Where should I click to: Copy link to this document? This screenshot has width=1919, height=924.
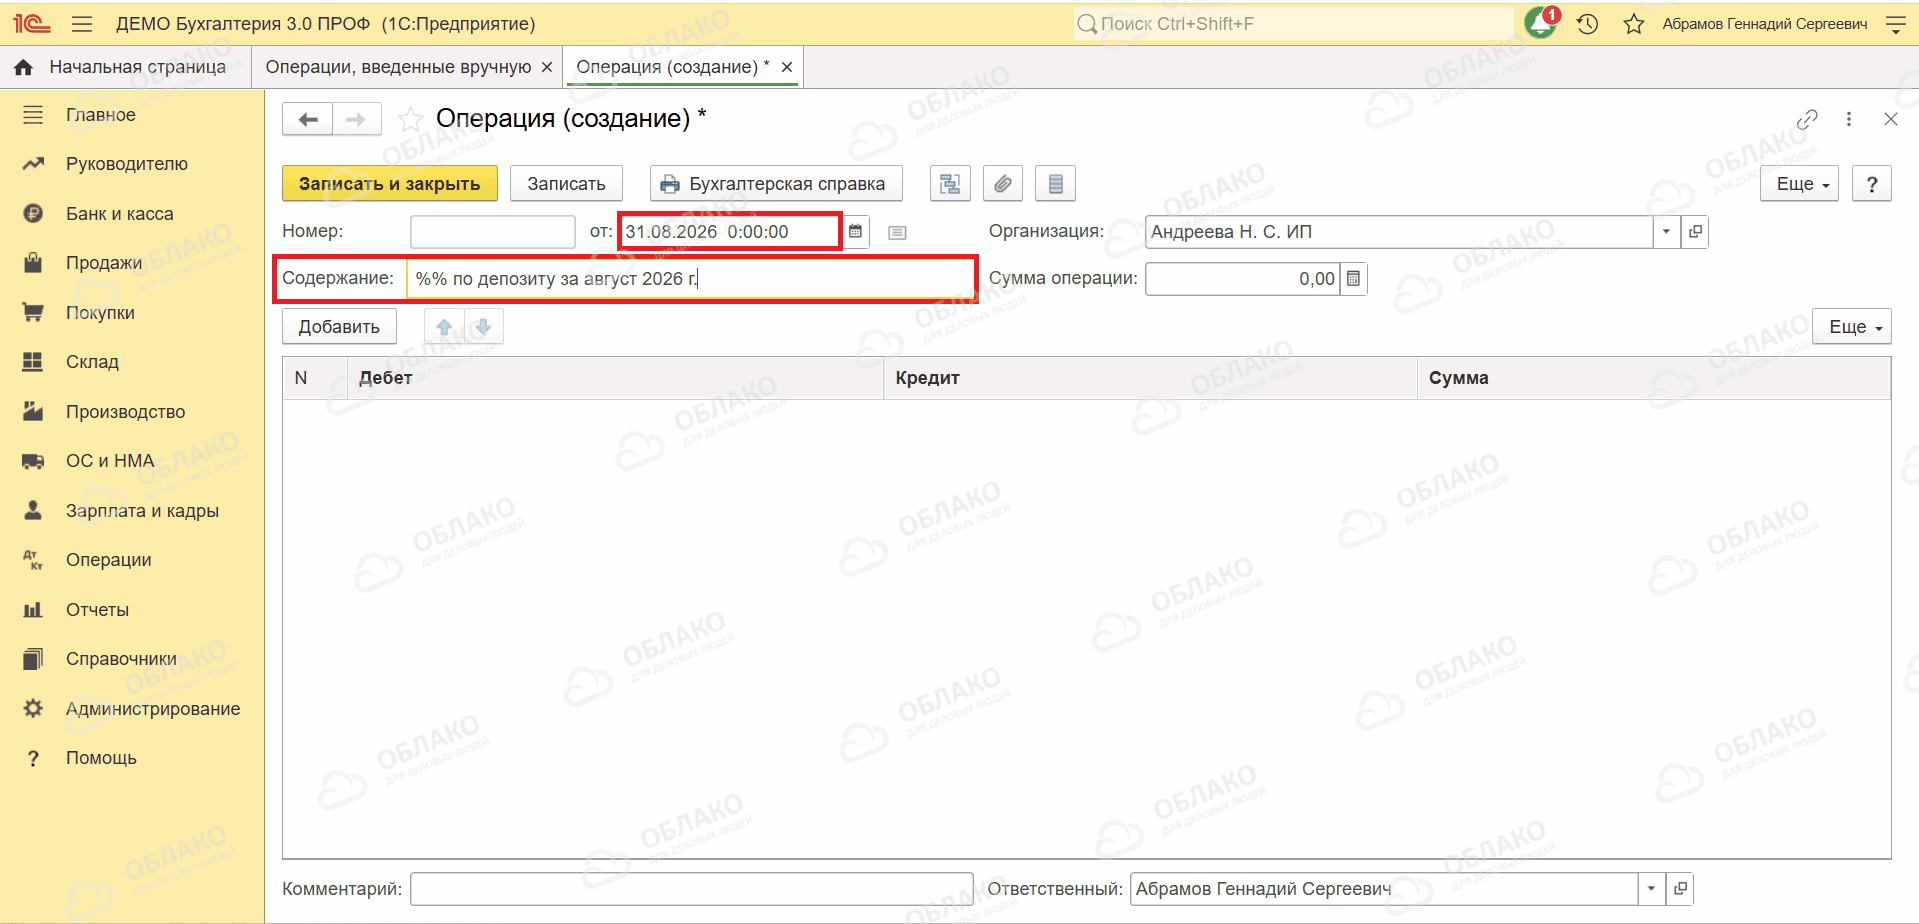point(1807,119)
